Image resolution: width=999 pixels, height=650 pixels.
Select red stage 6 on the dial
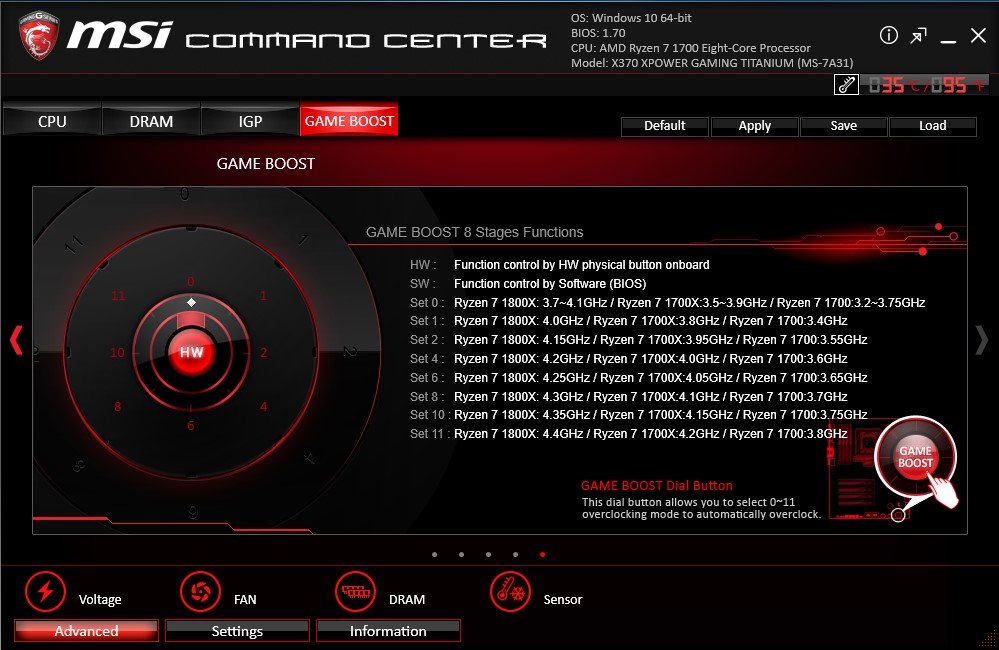point(190,425)
